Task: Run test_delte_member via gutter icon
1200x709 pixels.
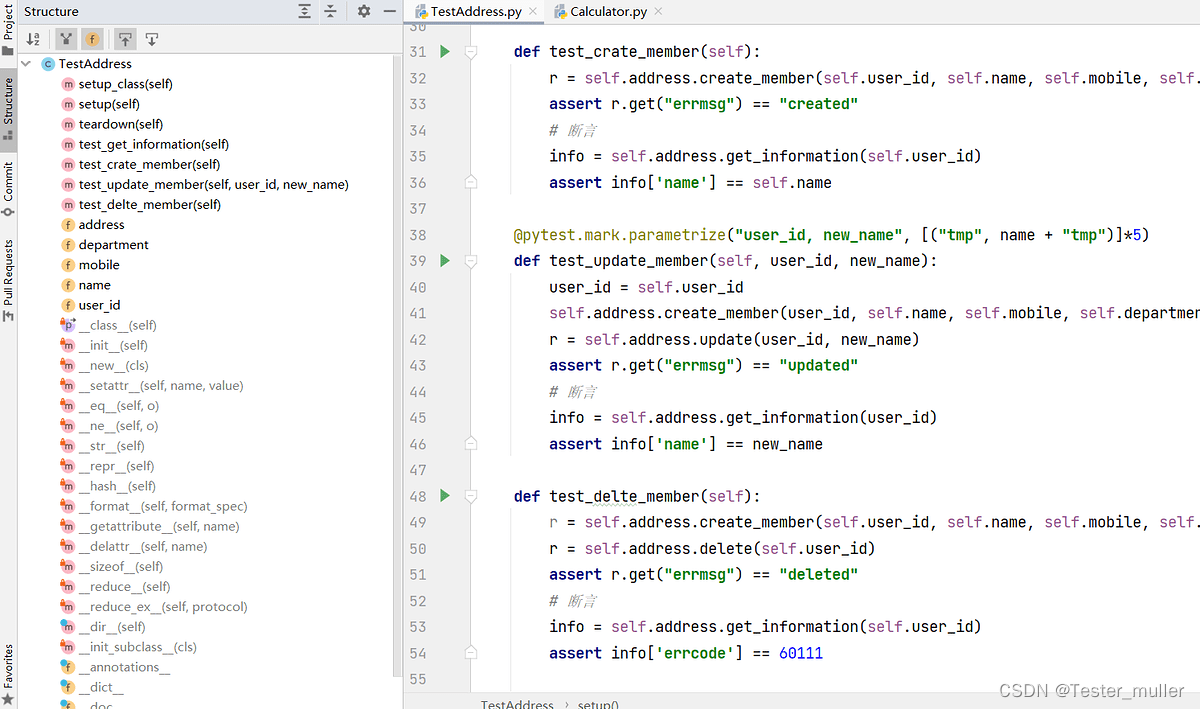Action: coord(445,495)
